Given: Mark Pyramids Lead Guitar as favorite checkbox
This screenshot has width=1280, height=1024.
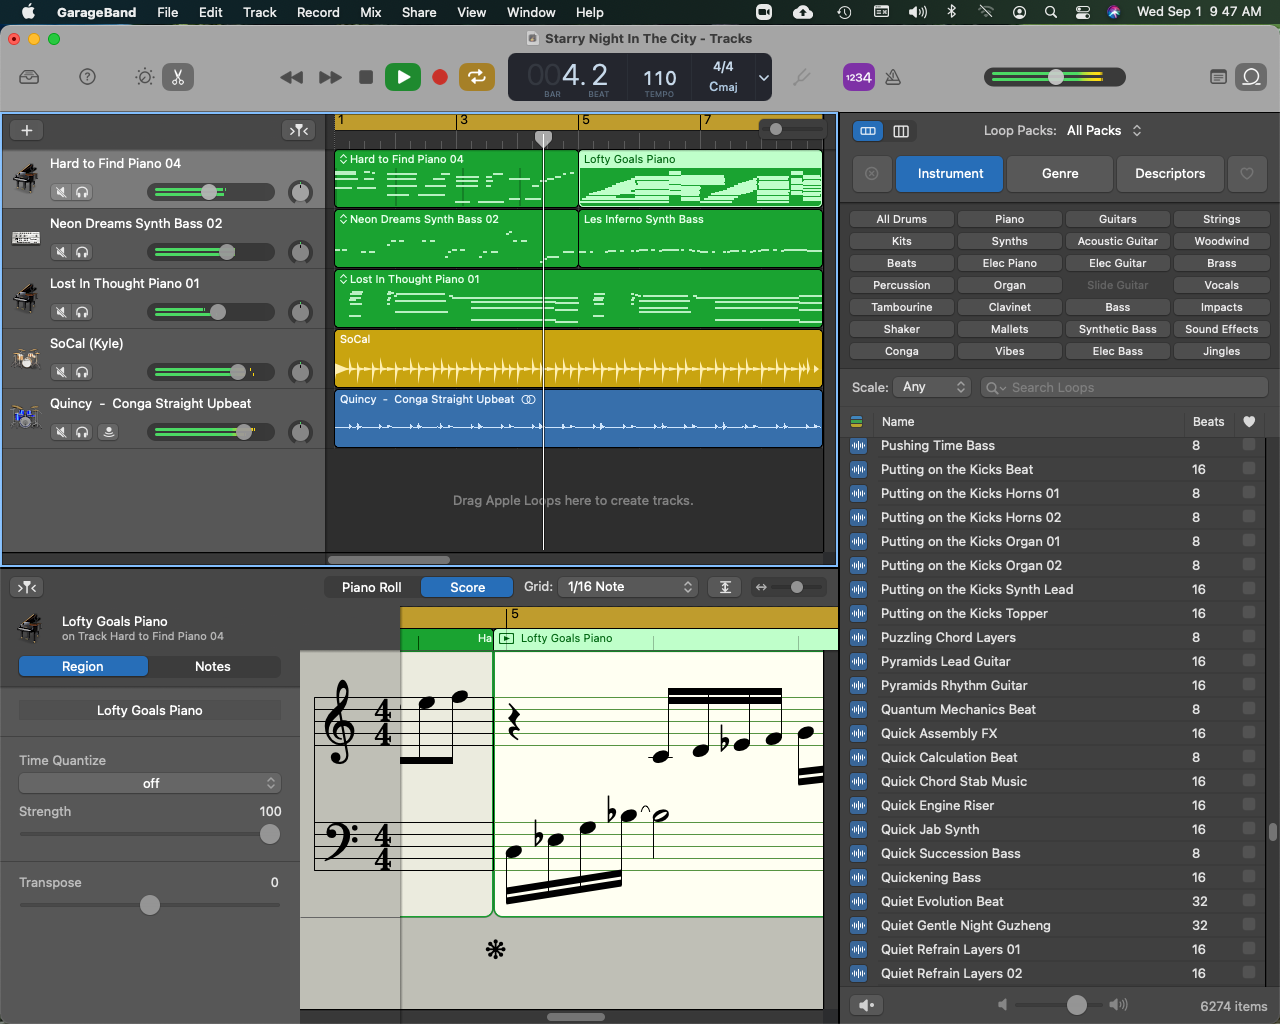Looking at the screenshot, I should [x=1248, y=661].
